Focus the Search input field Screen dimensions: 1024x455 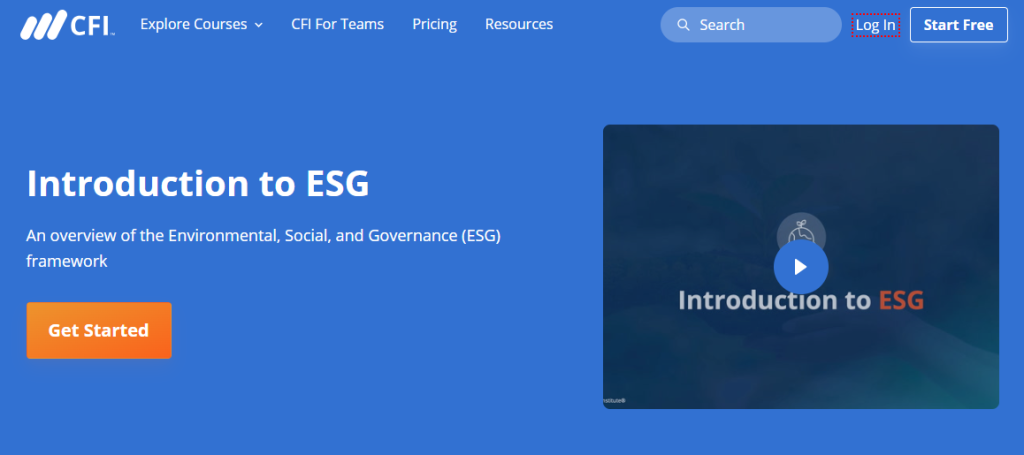760,25
